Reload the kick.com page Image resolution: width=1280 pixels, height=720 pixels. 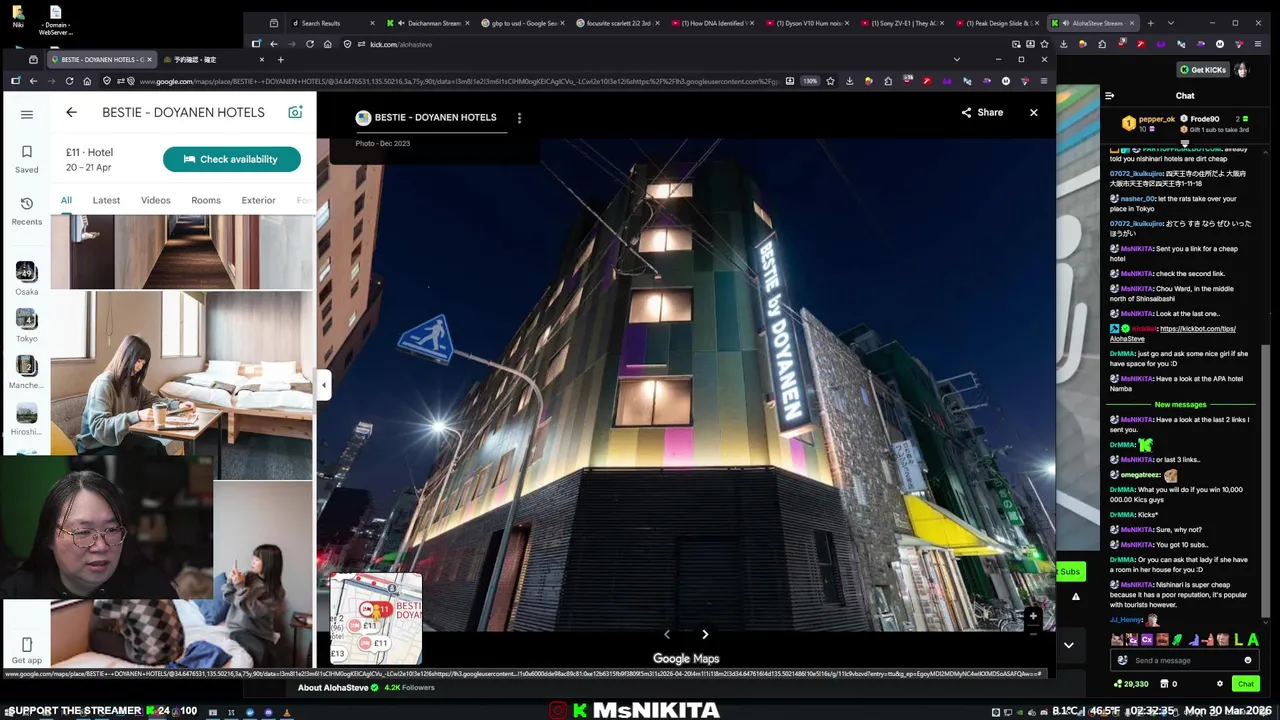pos(310,44)
